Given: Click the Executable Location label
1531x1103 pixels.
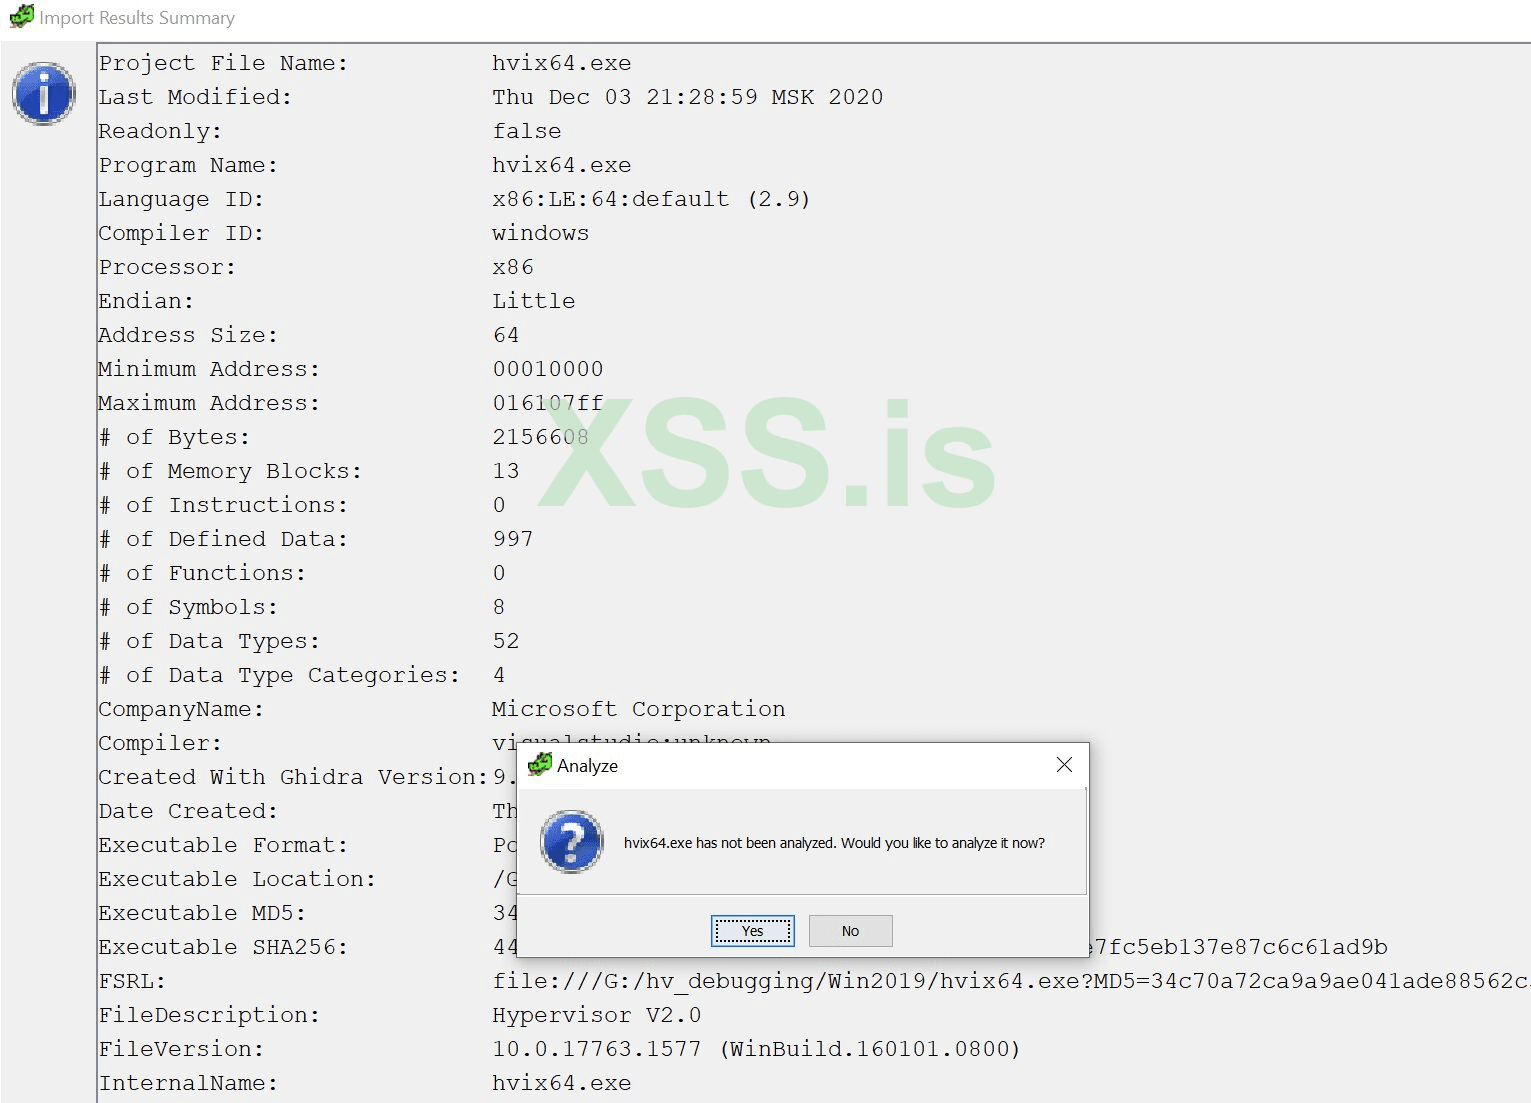Looking at the screenshot, I should (237, 879).
